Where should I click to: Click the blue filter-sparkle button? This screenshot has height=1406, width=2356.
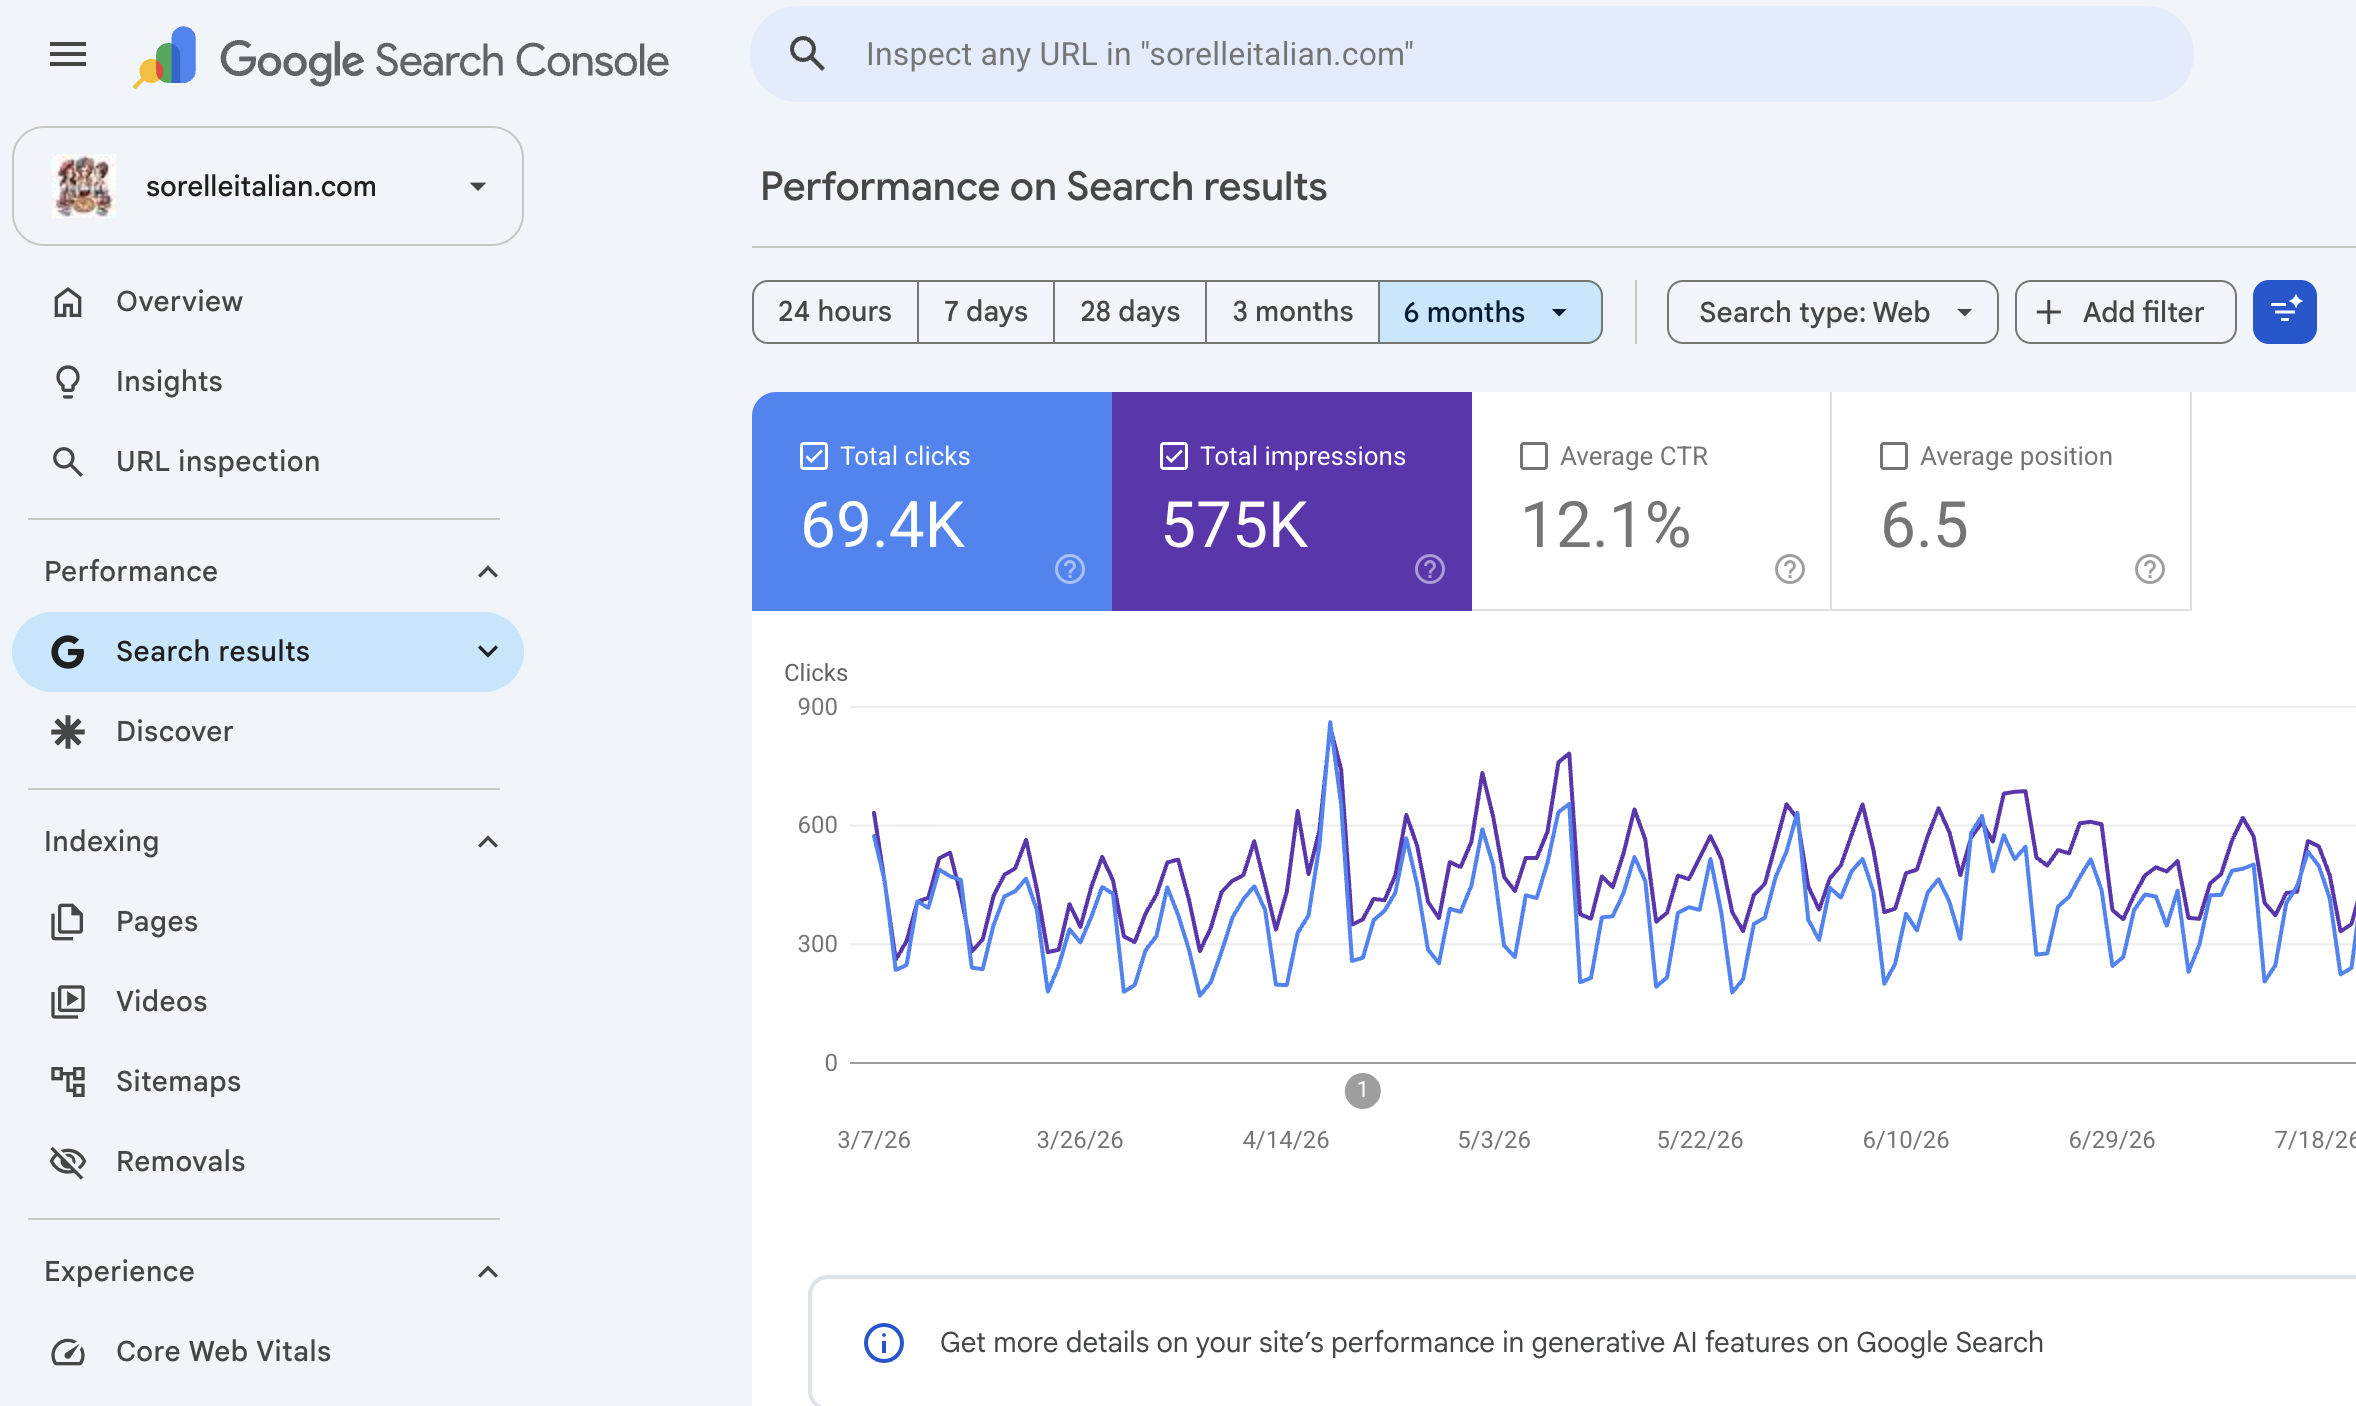click(x=2284, y=312)
